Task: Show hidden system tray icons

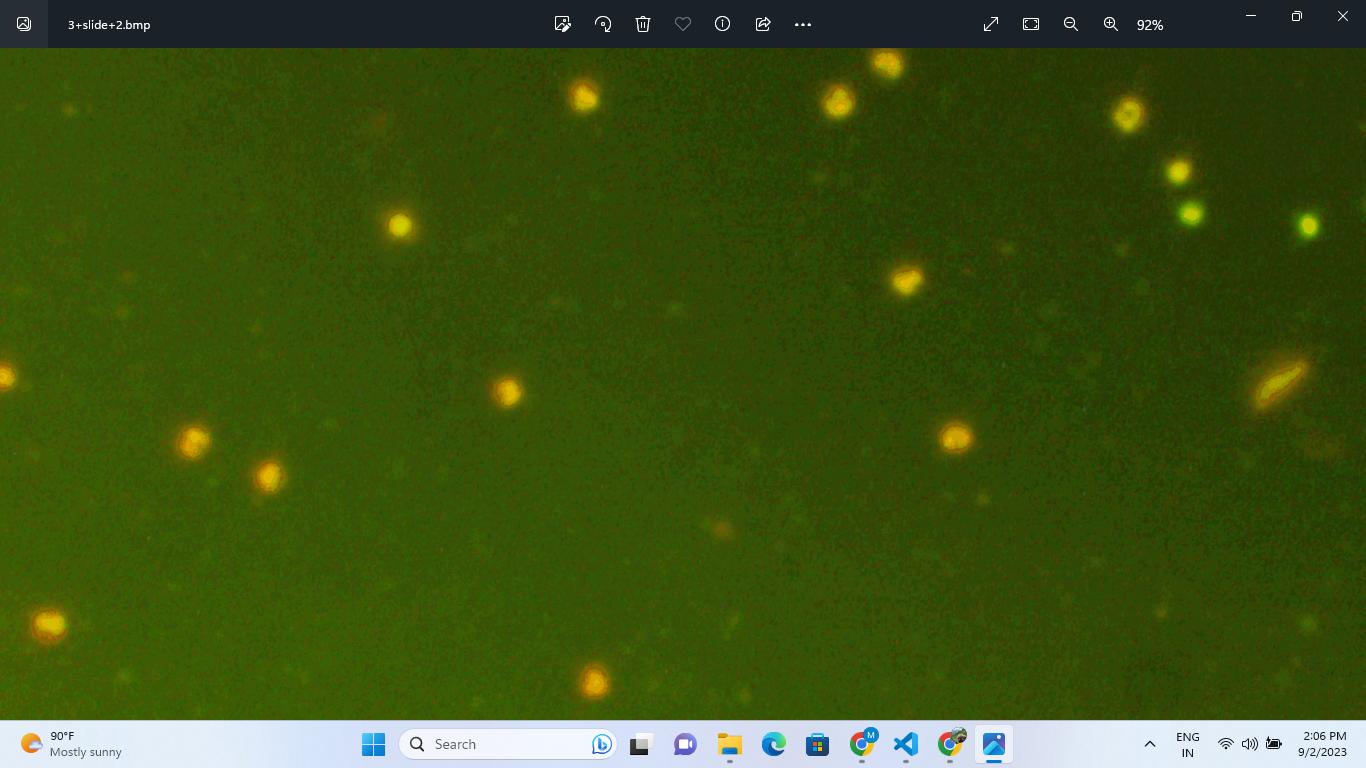Action: (1150, 744)
